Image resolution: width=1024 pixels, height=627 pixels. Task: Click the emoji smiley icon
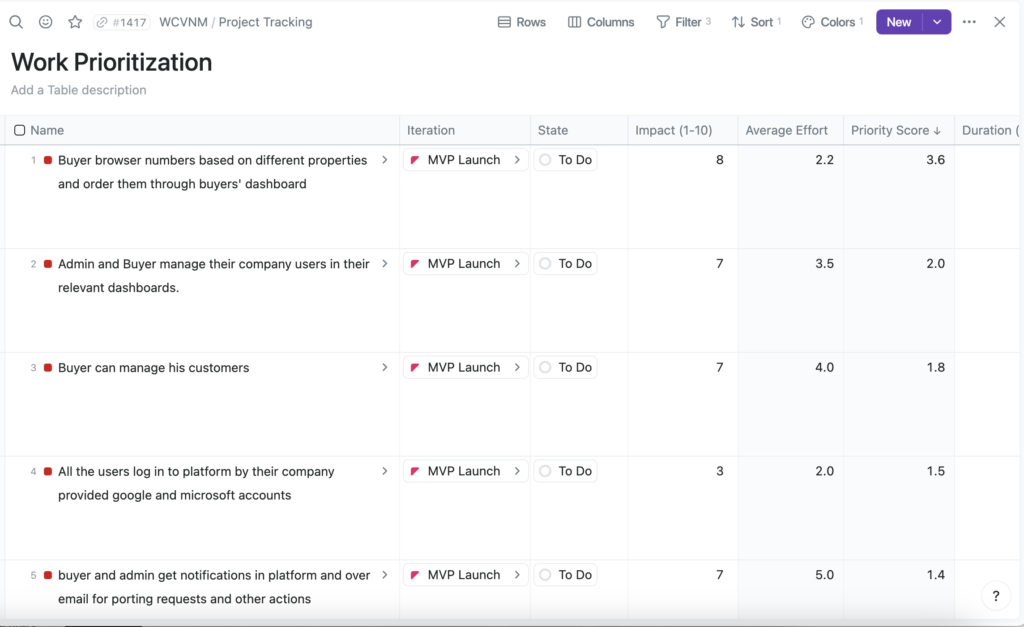click(46, 22)
